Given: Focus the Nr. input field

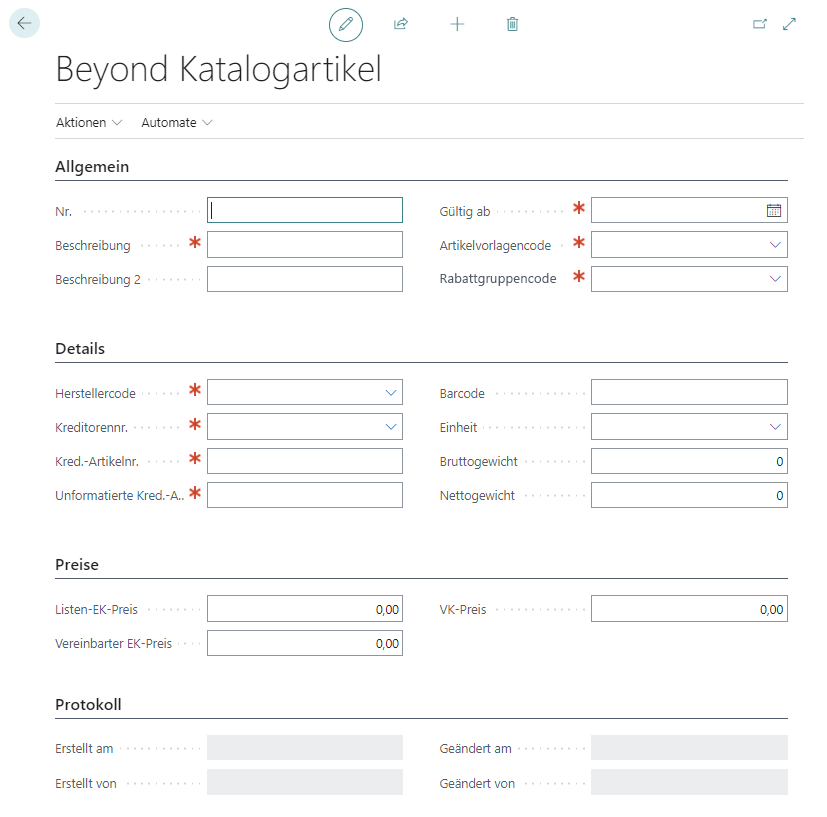Looking at the screenshot, I should [x=305, y=210].
